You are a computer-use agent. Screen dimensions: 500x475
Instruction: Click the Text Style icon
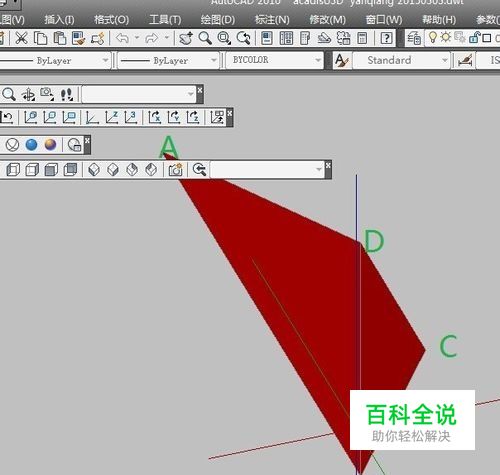click(x=342, y=61)
